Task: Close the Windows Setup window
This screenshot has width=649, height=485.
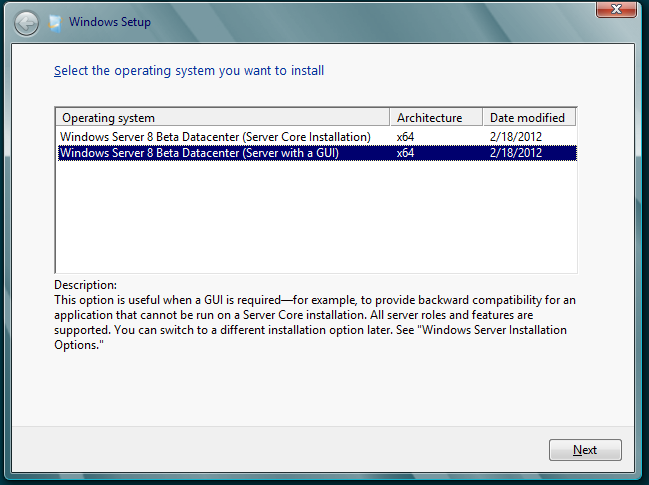Action: click(616, 9)
